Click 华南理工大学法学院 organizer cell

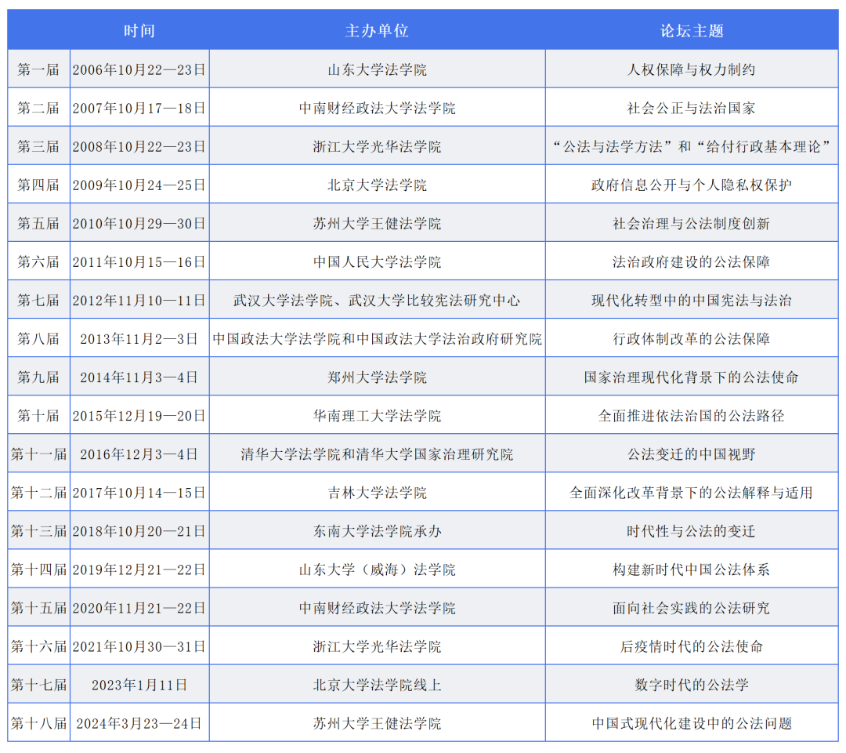(377, 415)
